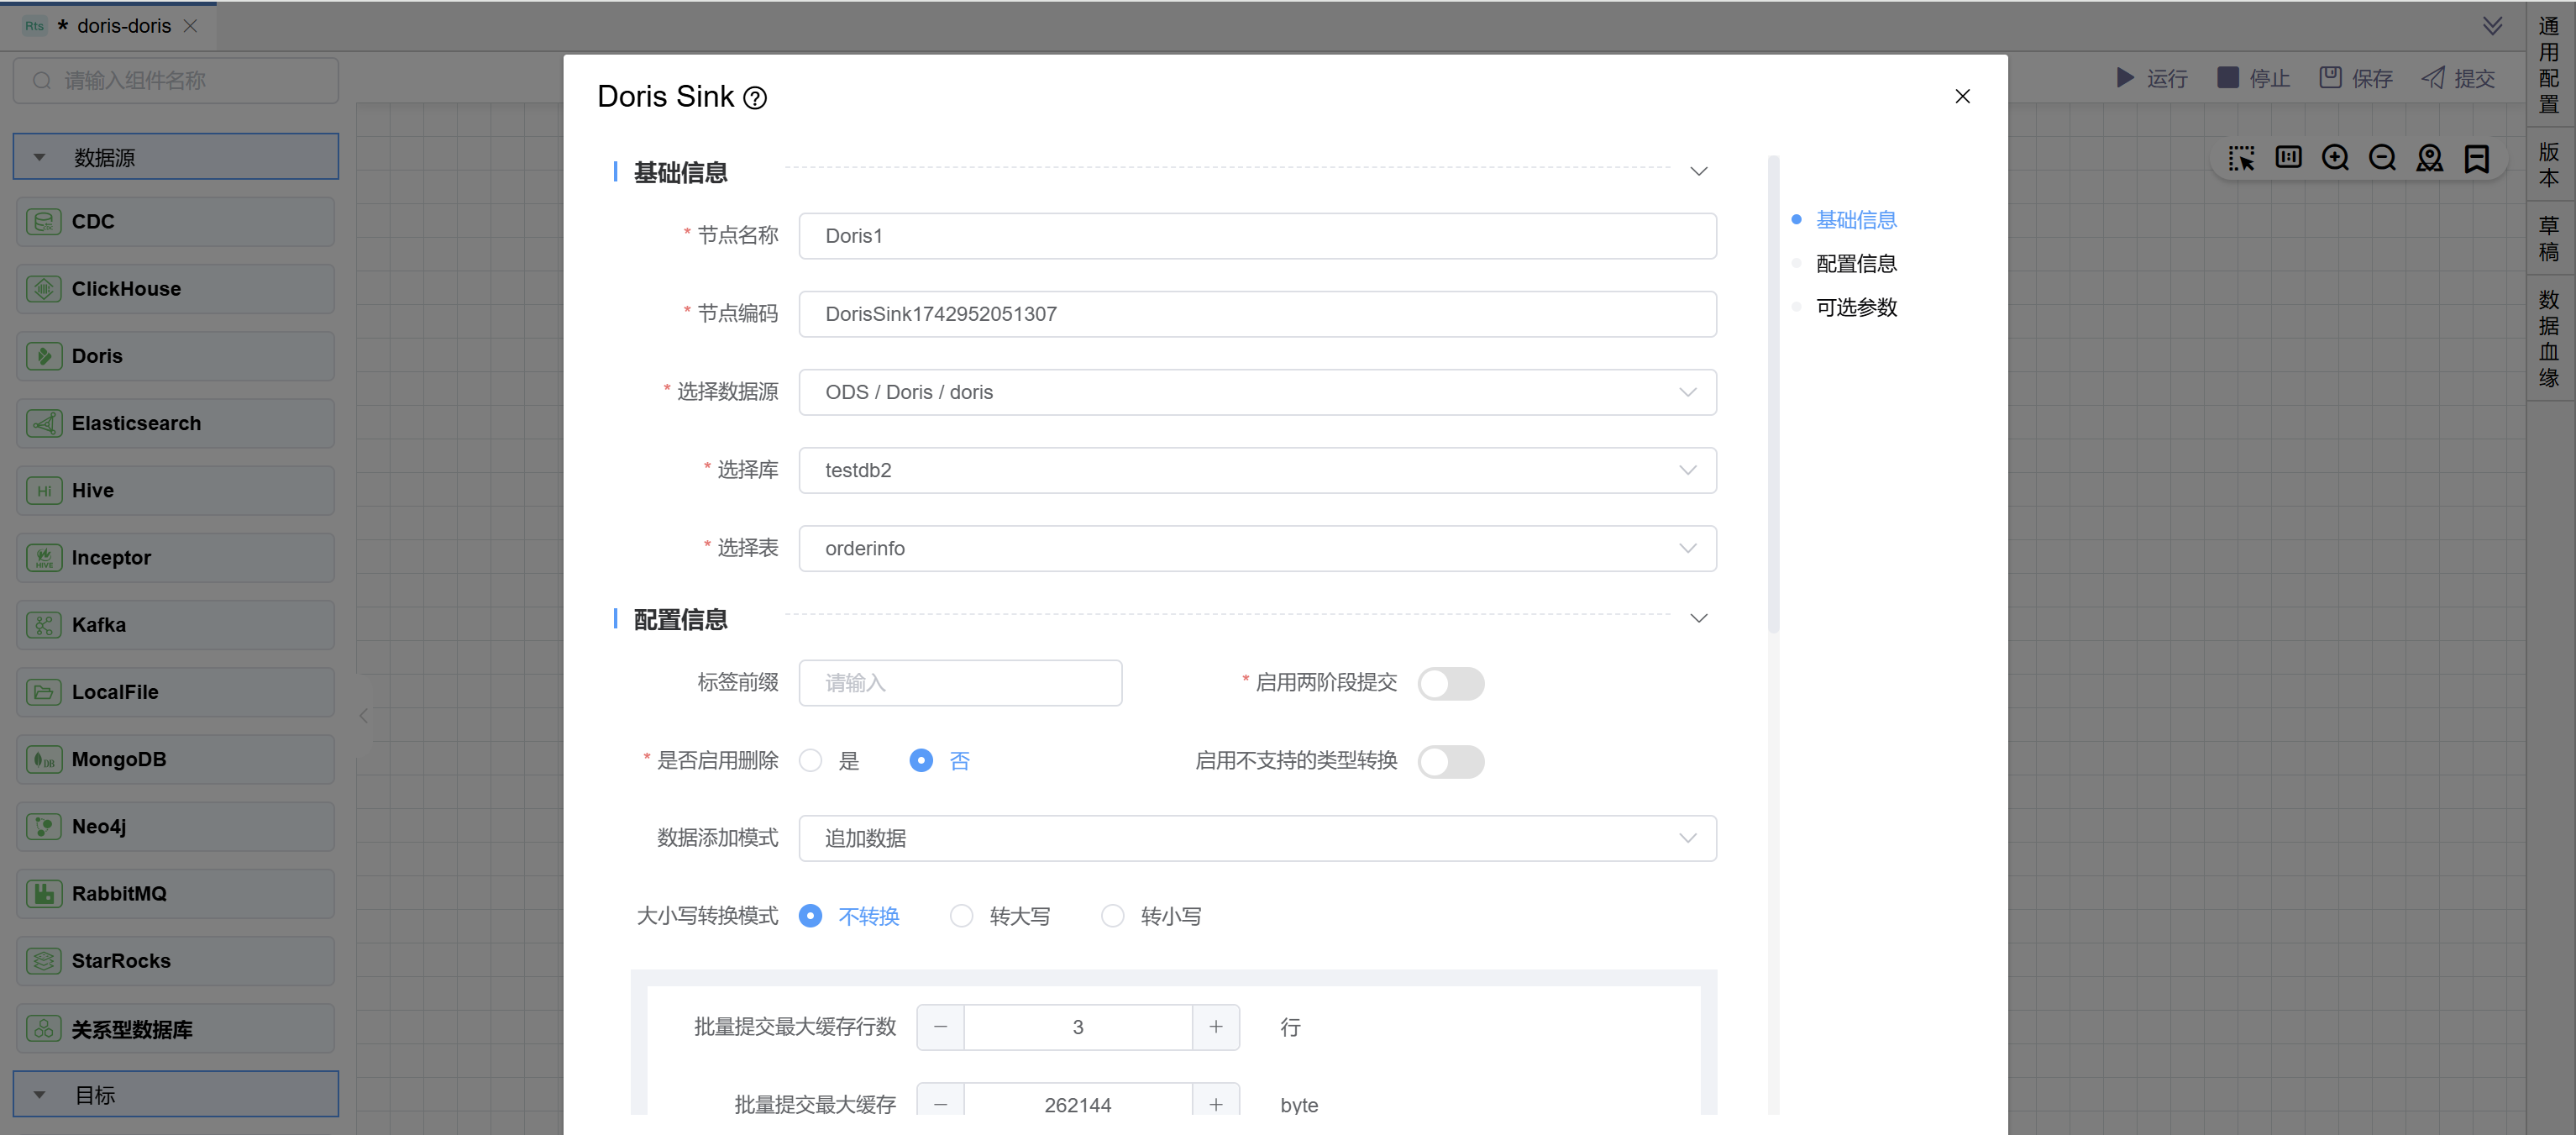Jump to 配置信息 anchor in side nav
The width and height of the screenshot is (2576, 1135).
pyautogui.click(x=1856, y=264)
